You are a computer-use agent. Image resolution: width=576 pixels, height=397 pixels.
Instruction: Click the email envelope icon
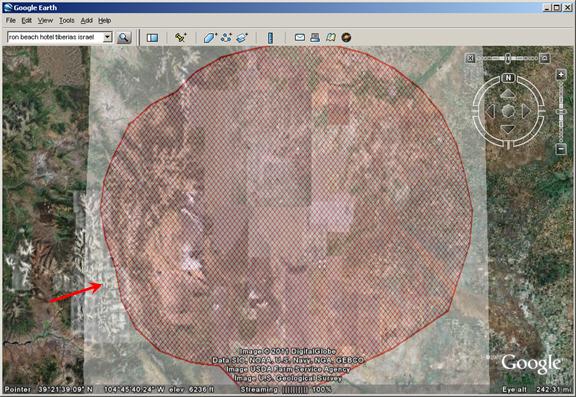[300, 37]
